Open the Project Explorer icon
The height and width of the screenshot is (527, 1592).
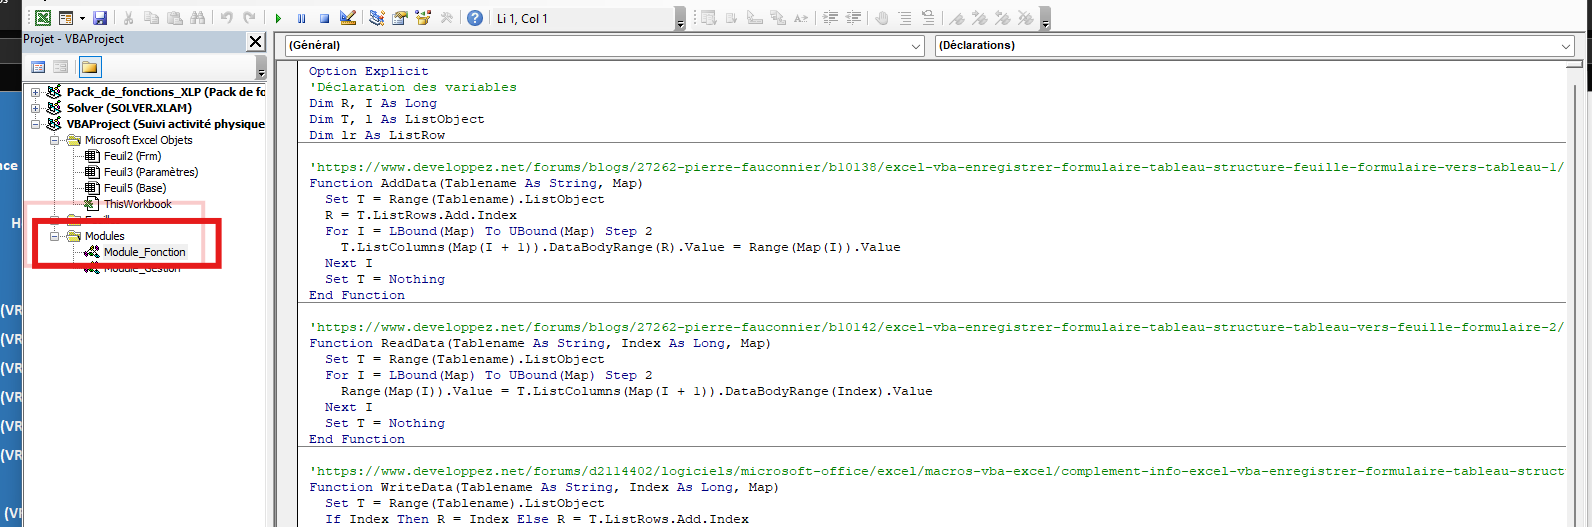(x=377, y=18)
